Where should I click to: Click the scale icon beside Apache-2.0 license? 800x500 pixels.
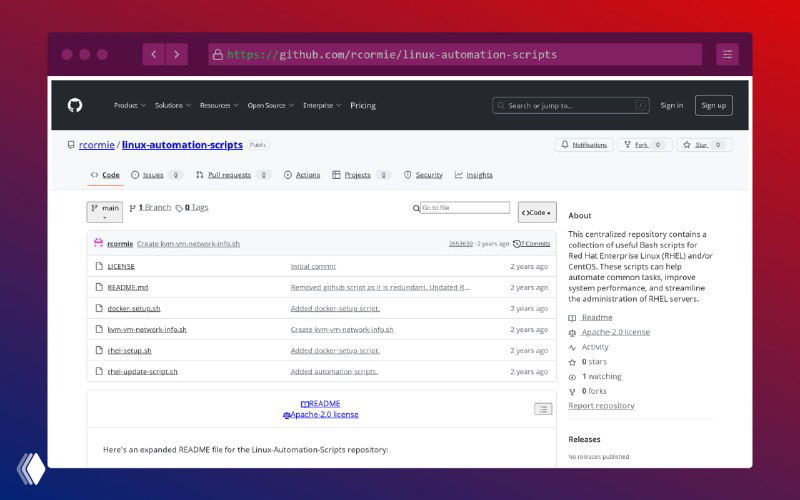572,333
